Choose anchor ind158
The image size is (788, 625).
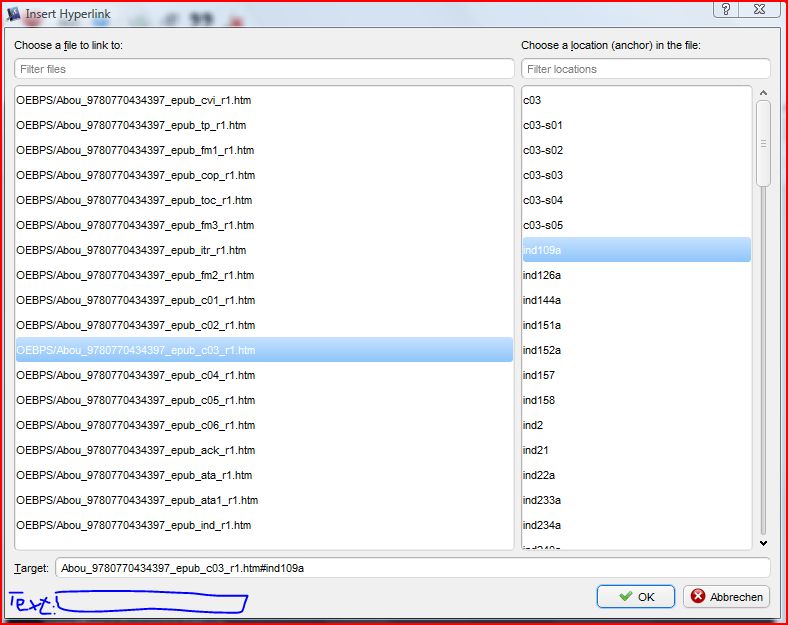point(637,400)
